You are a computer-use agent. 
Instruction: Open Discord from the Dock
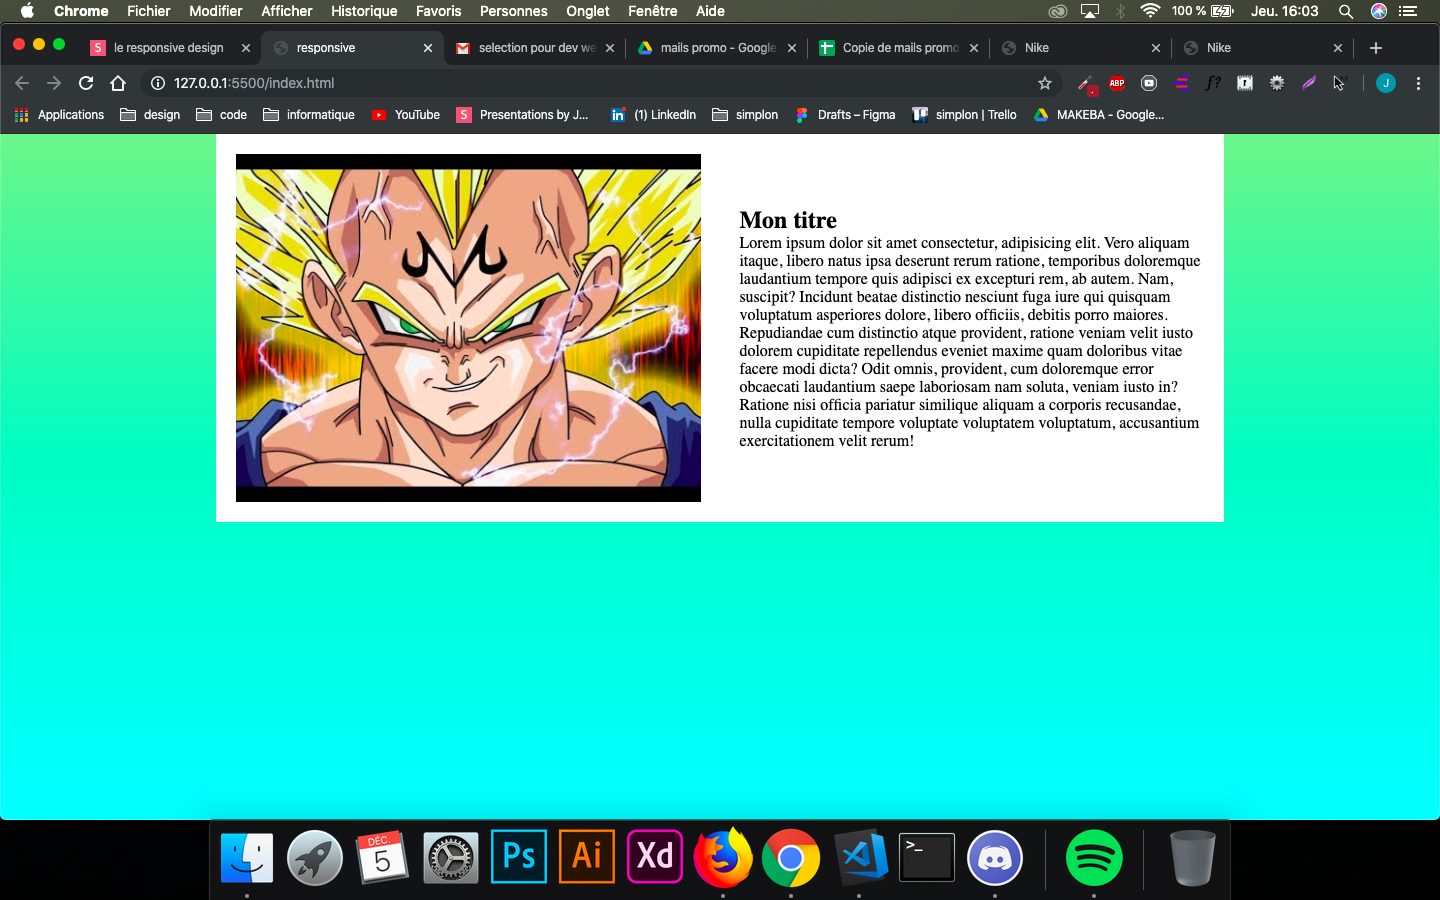click(995, 857)
